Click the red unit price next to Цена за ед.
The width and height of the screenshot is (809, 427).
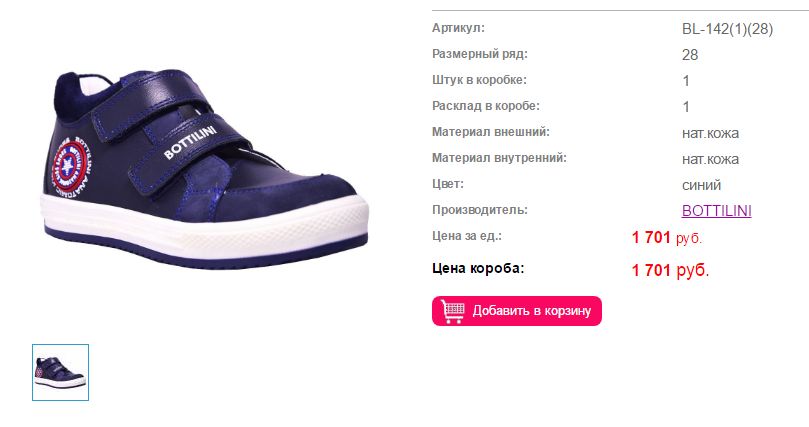tap(667, 237)
